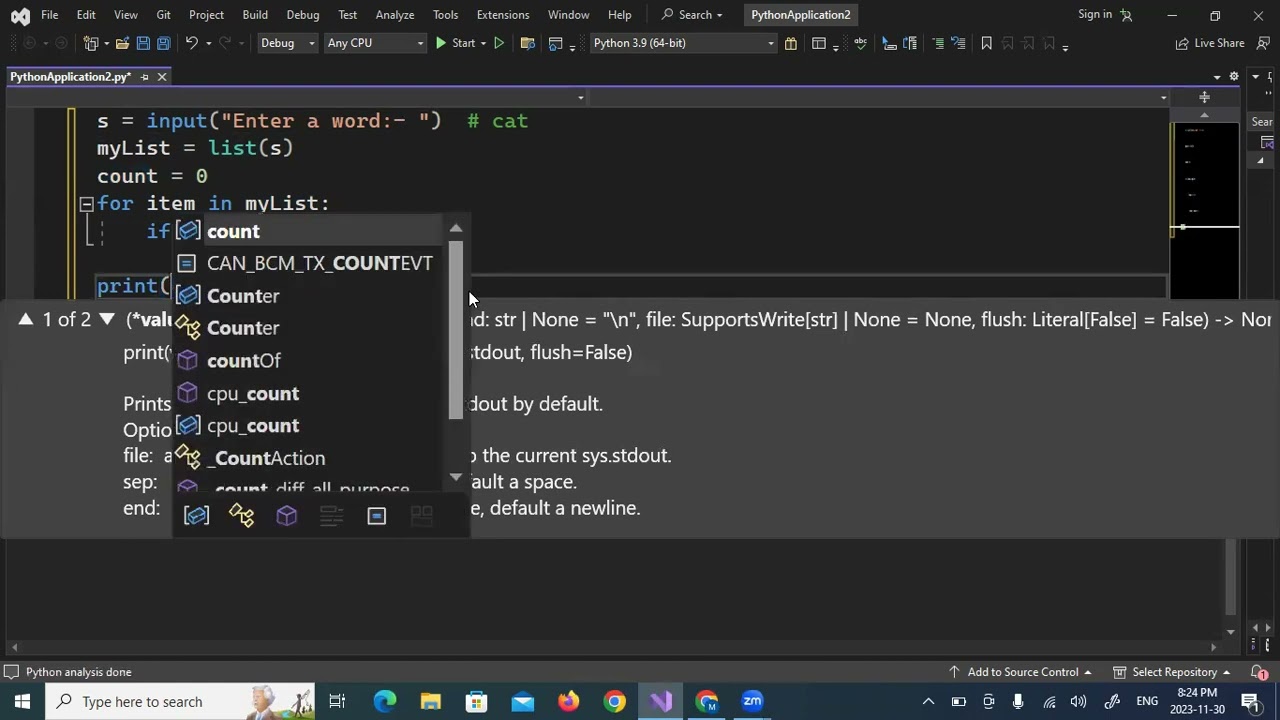Open the Analyze menu

tap(395, 15)
